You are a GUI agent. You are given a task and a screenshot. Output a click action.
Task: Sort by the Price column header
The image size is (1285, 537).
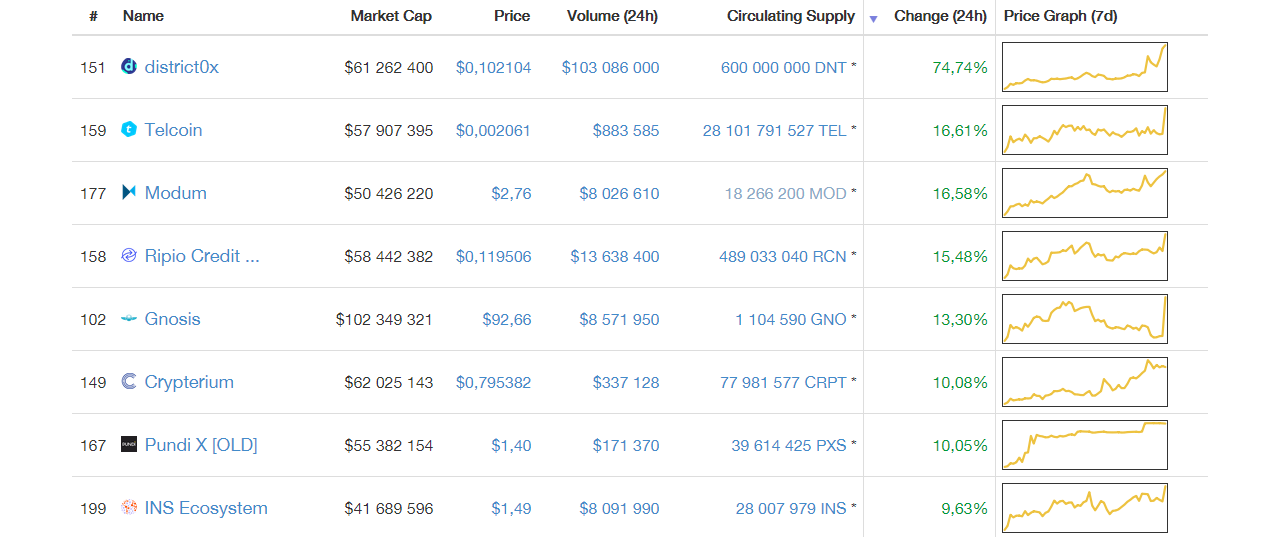(512, 16)
